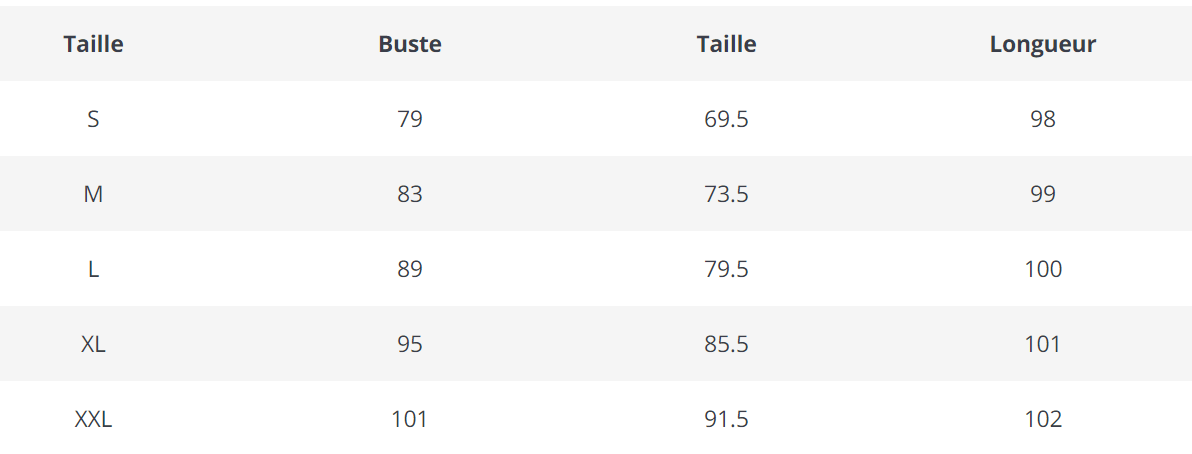Click bust value 95 in XL row
1192x454 pixels.
point(410,344)
